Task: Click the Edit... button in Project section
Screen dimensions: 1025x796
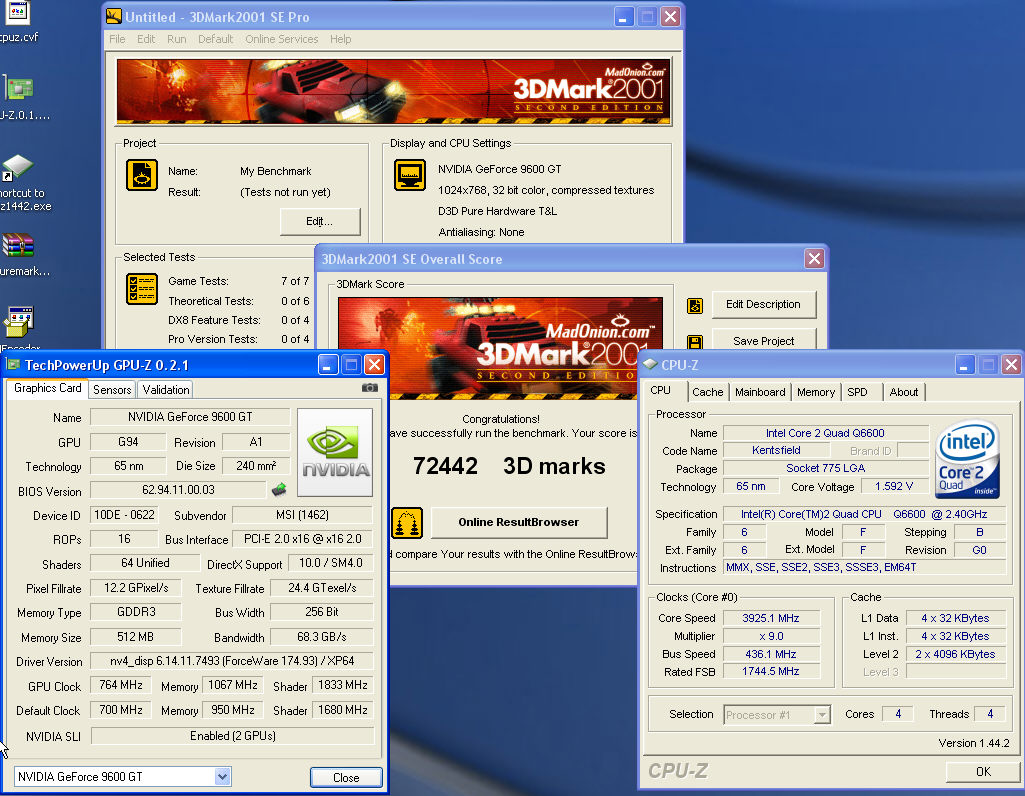Action: pyautogui.click(x=320, y=222)
